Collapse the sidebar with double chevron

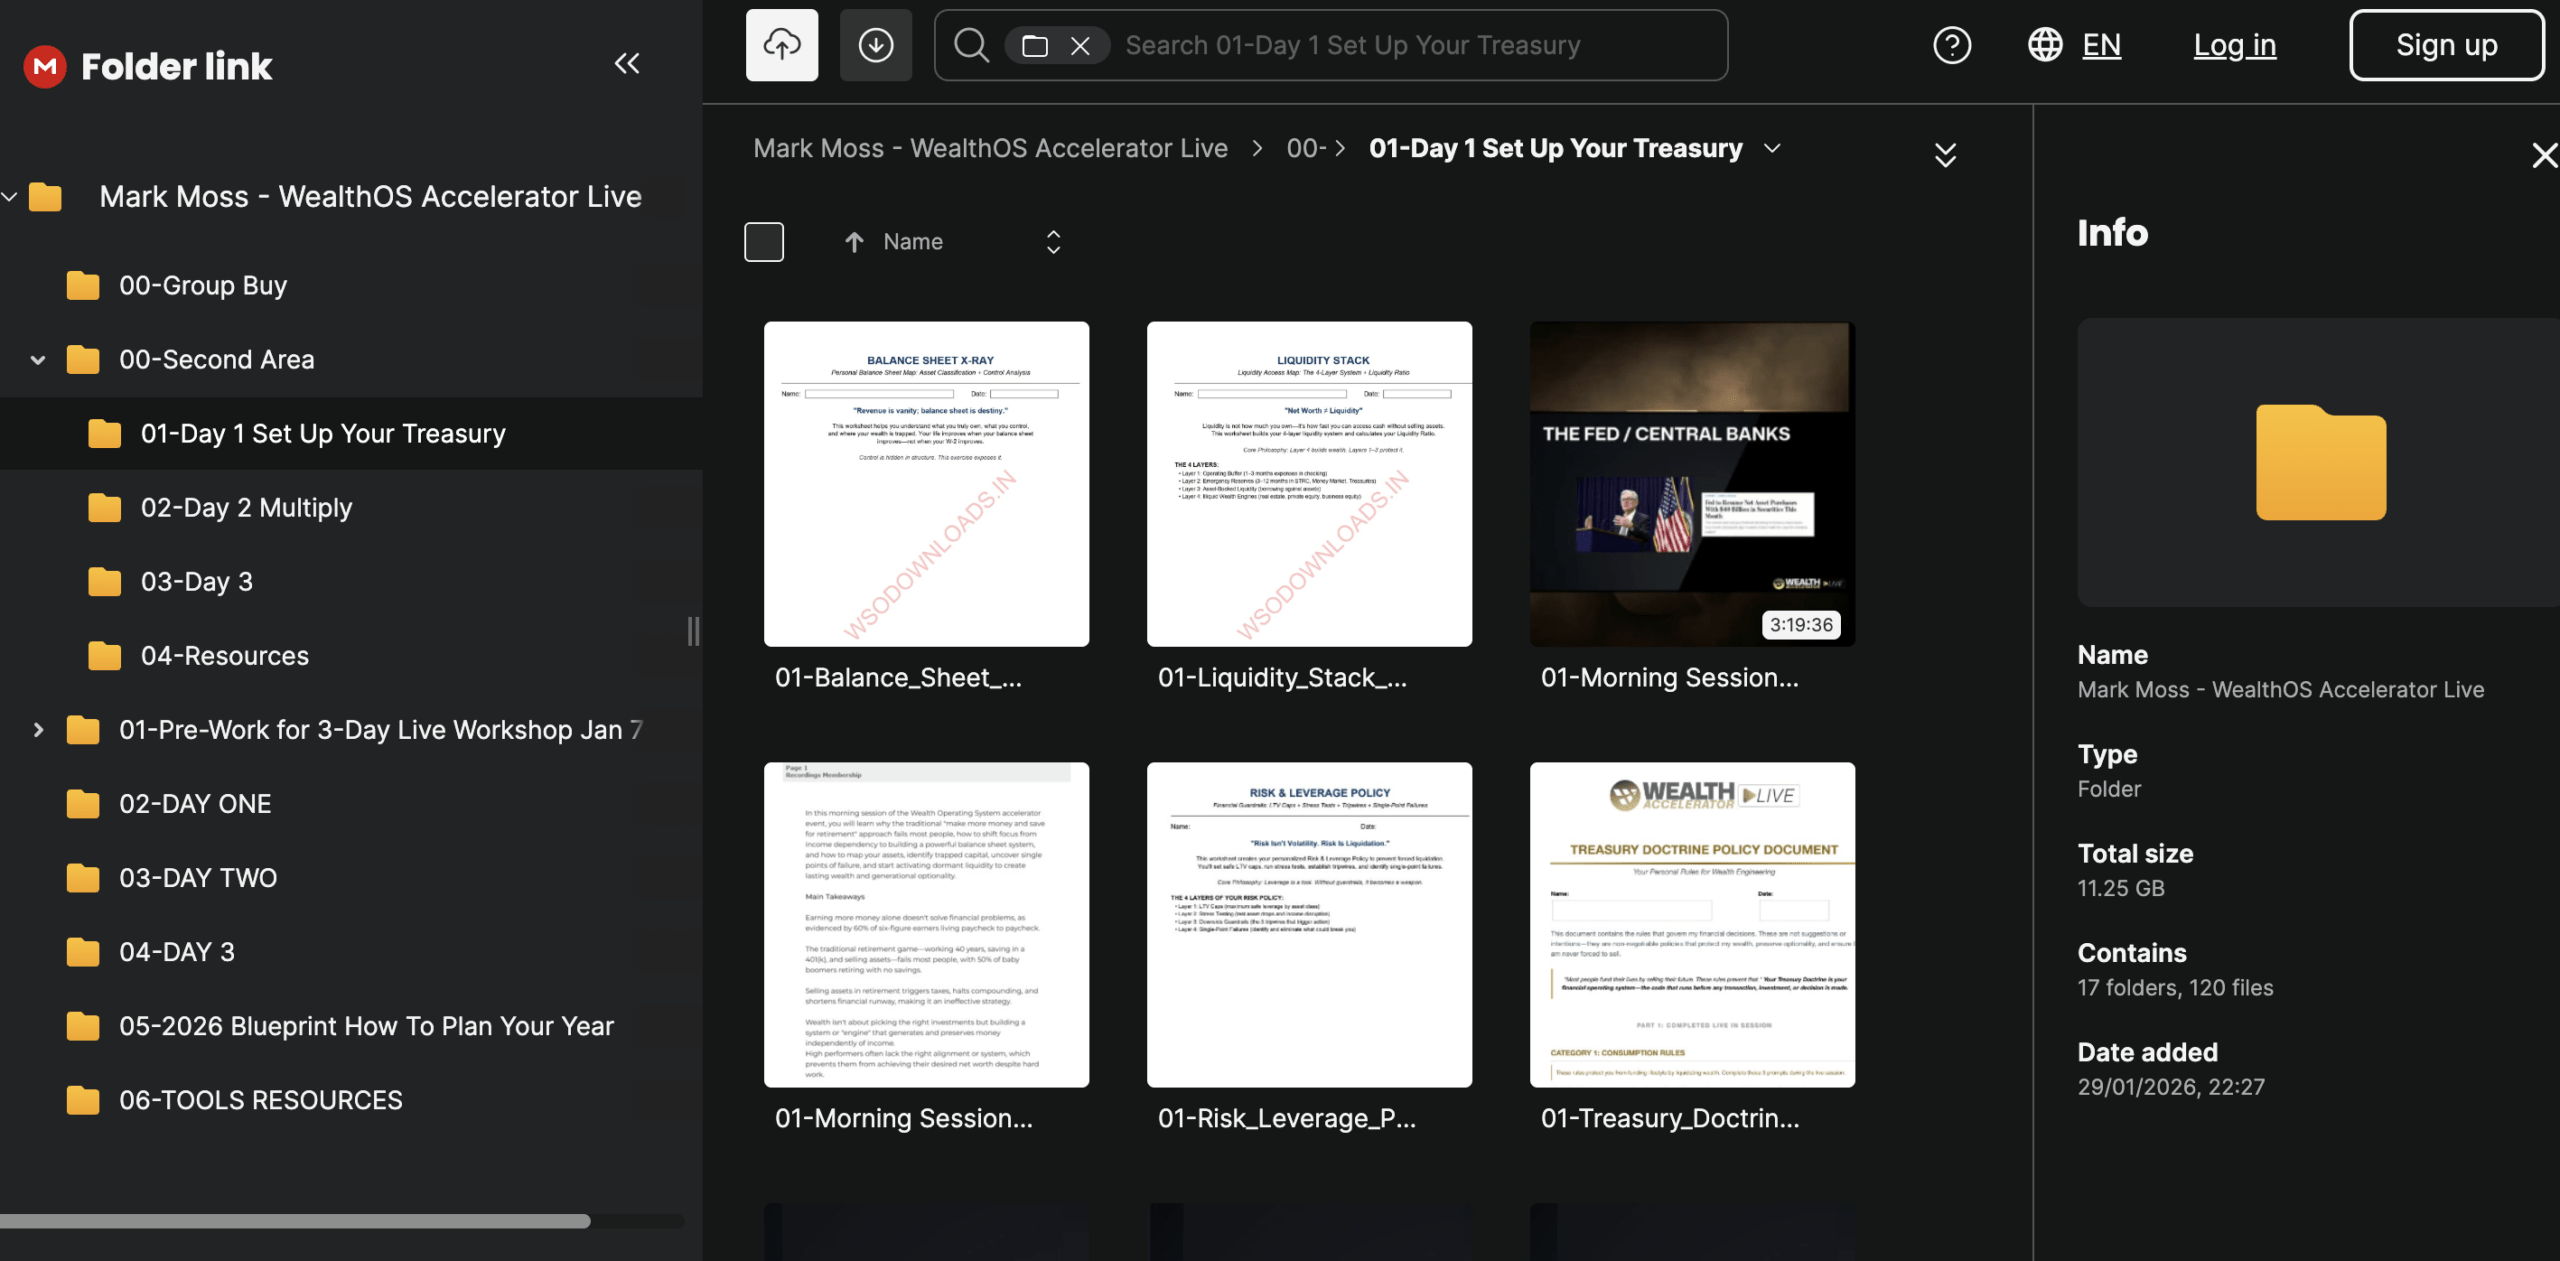[627, 64]
